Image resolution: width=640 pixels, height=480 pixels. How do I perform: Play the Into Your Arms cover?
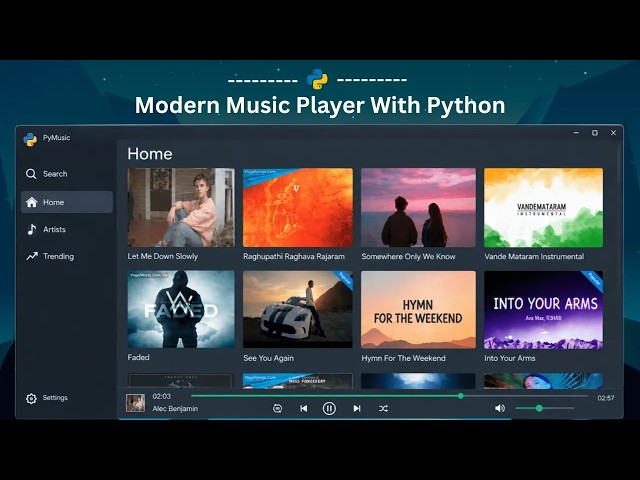pos(543,309)
